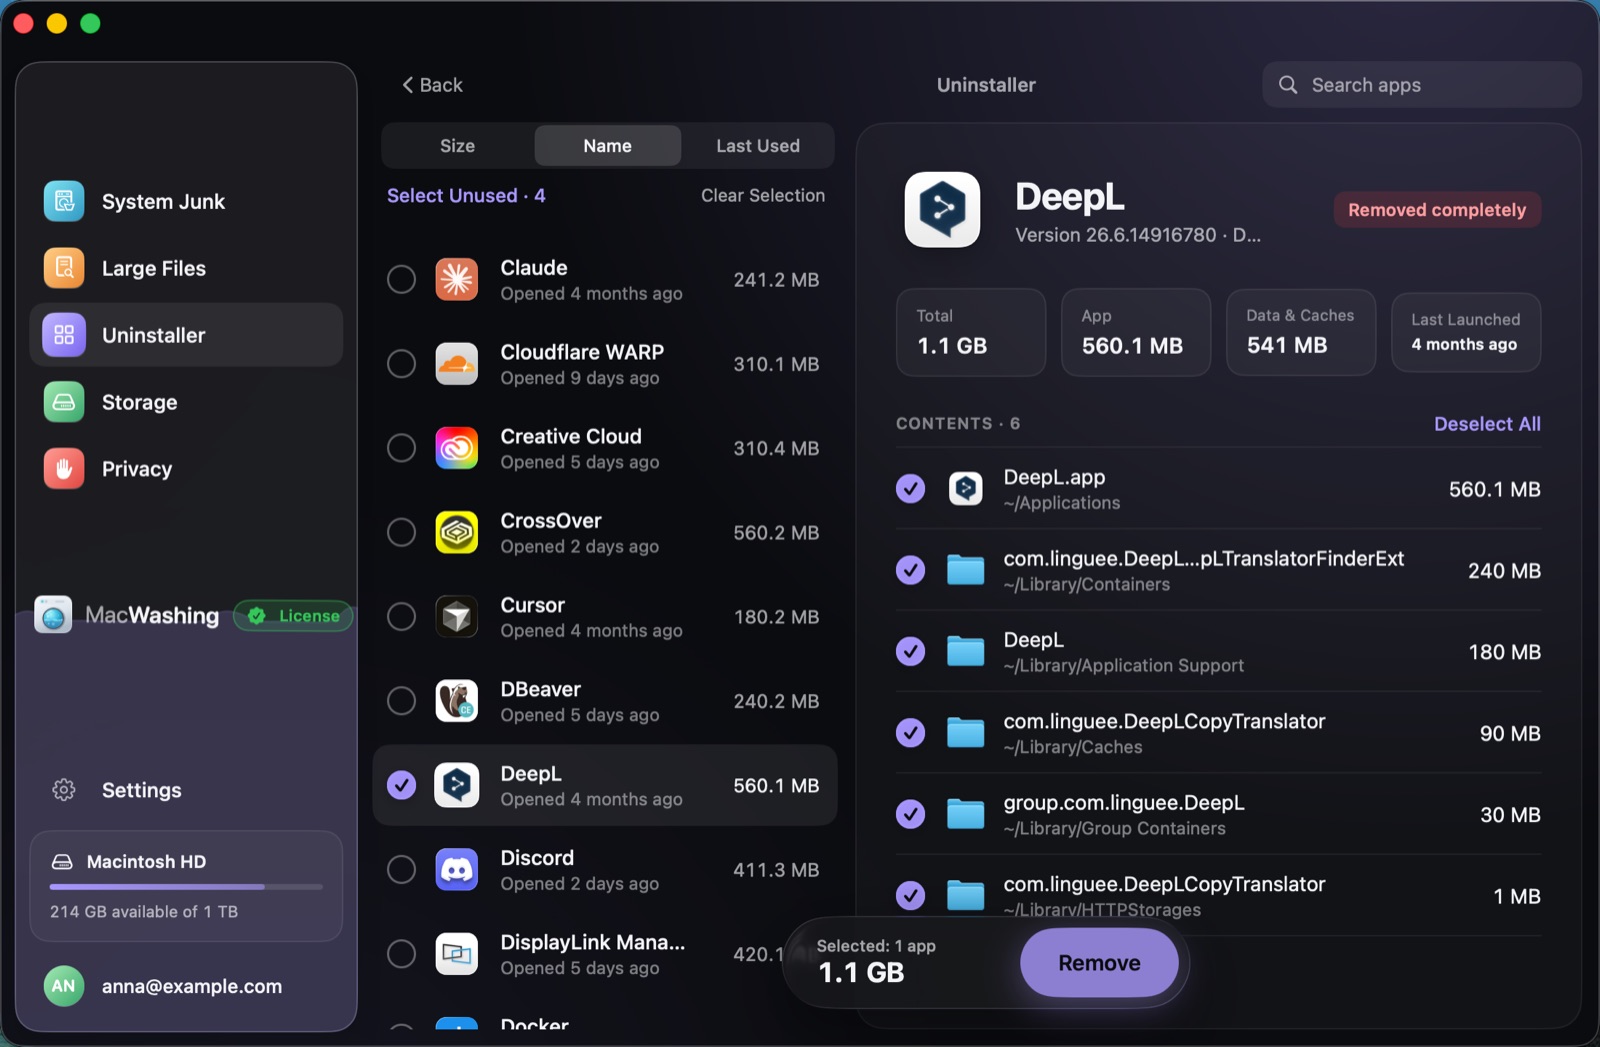Click the Last Launched stat card

[1466, 332]
